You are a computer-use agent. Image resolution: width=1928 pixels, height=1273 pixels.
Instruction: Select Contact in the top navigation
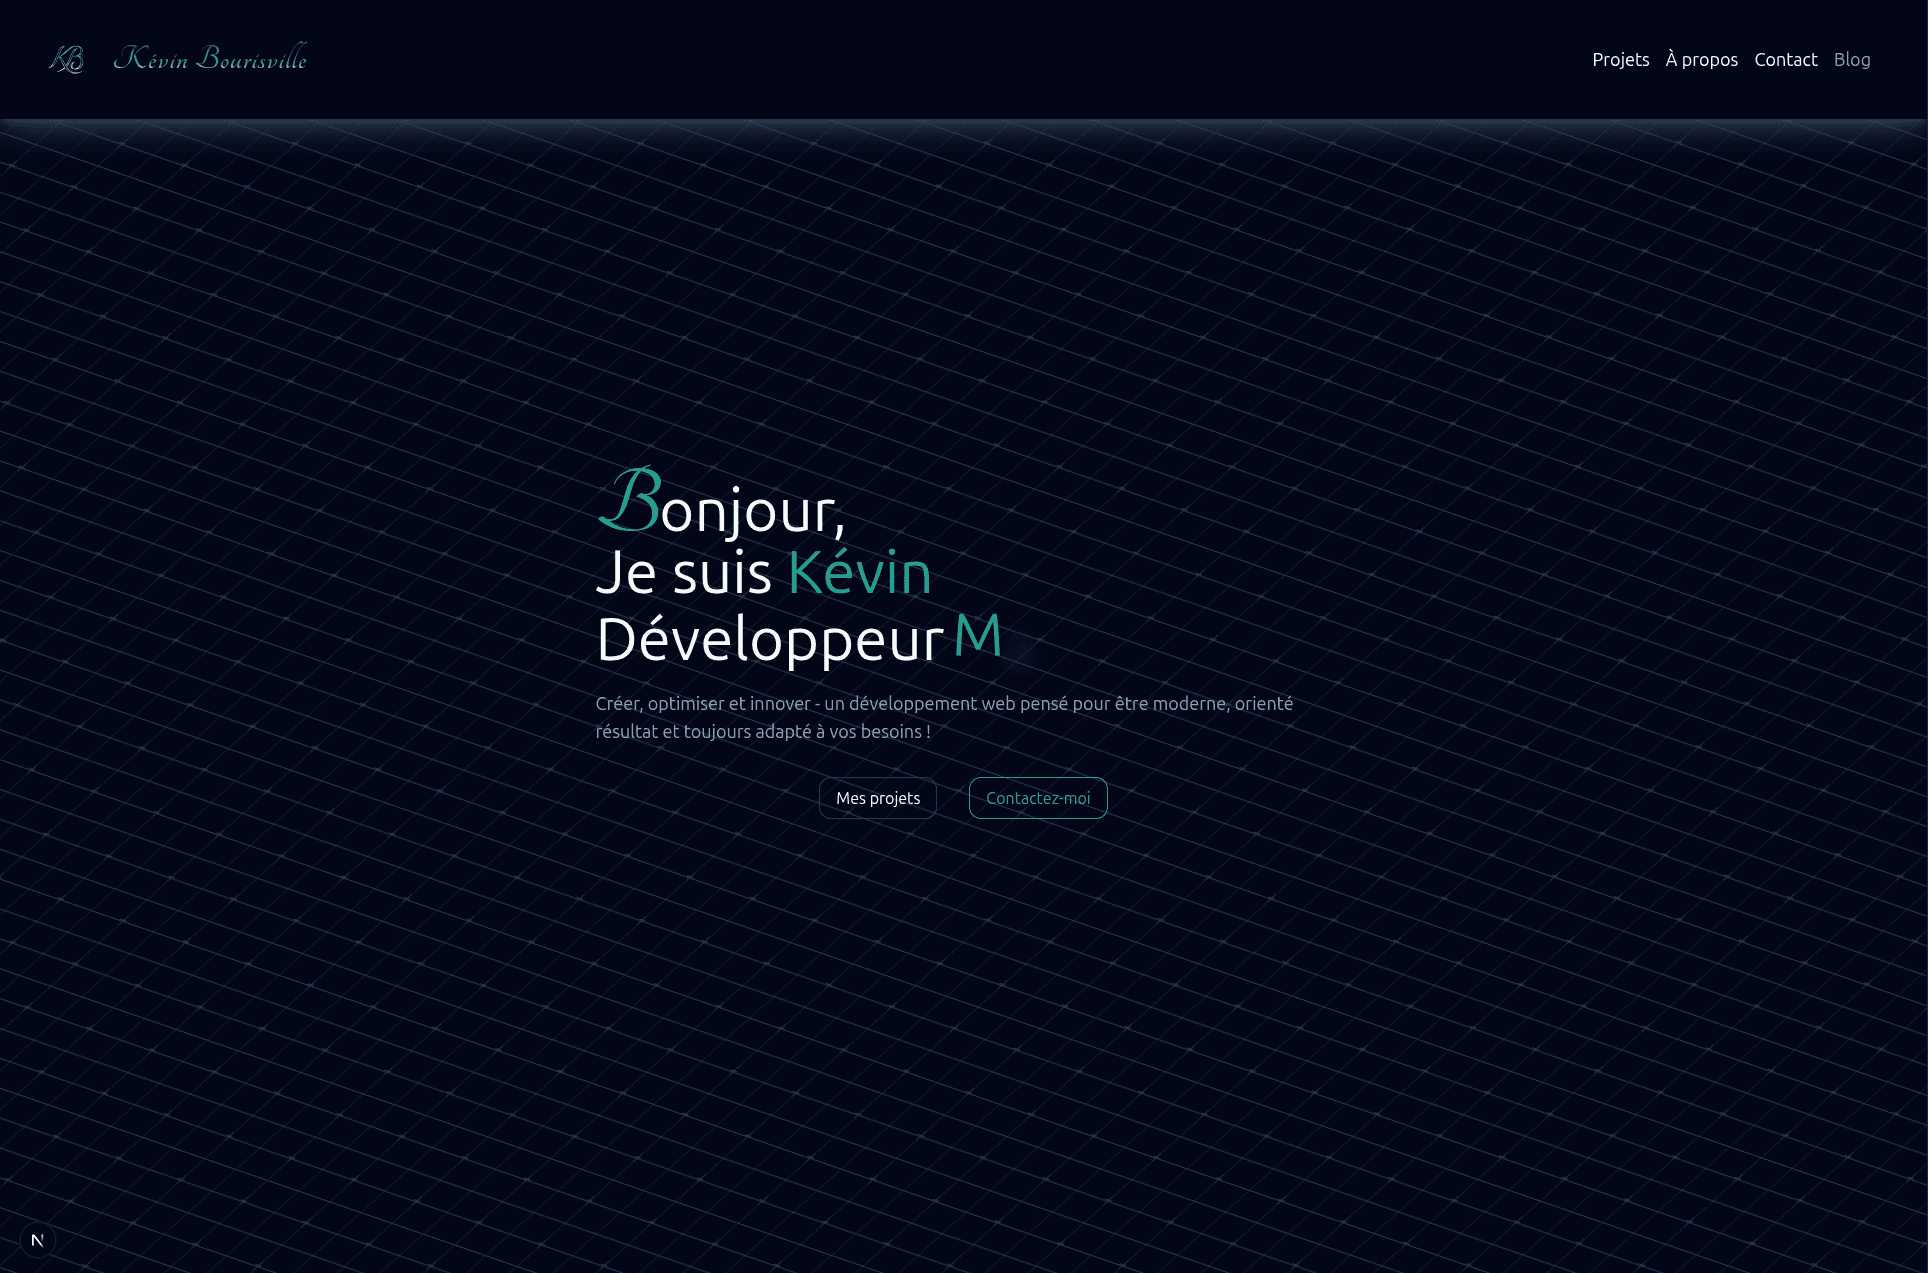(x=1785, y=59)
